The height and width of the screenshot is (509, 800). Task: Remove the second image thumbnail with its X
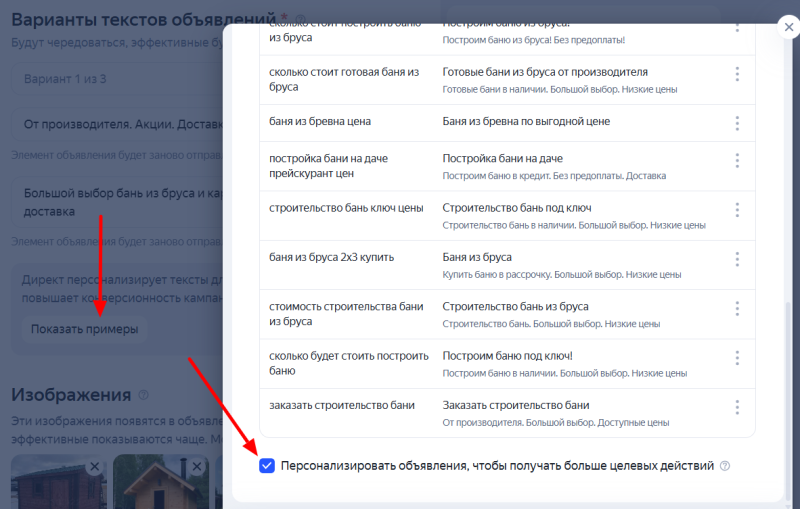(x=196, y=466)
